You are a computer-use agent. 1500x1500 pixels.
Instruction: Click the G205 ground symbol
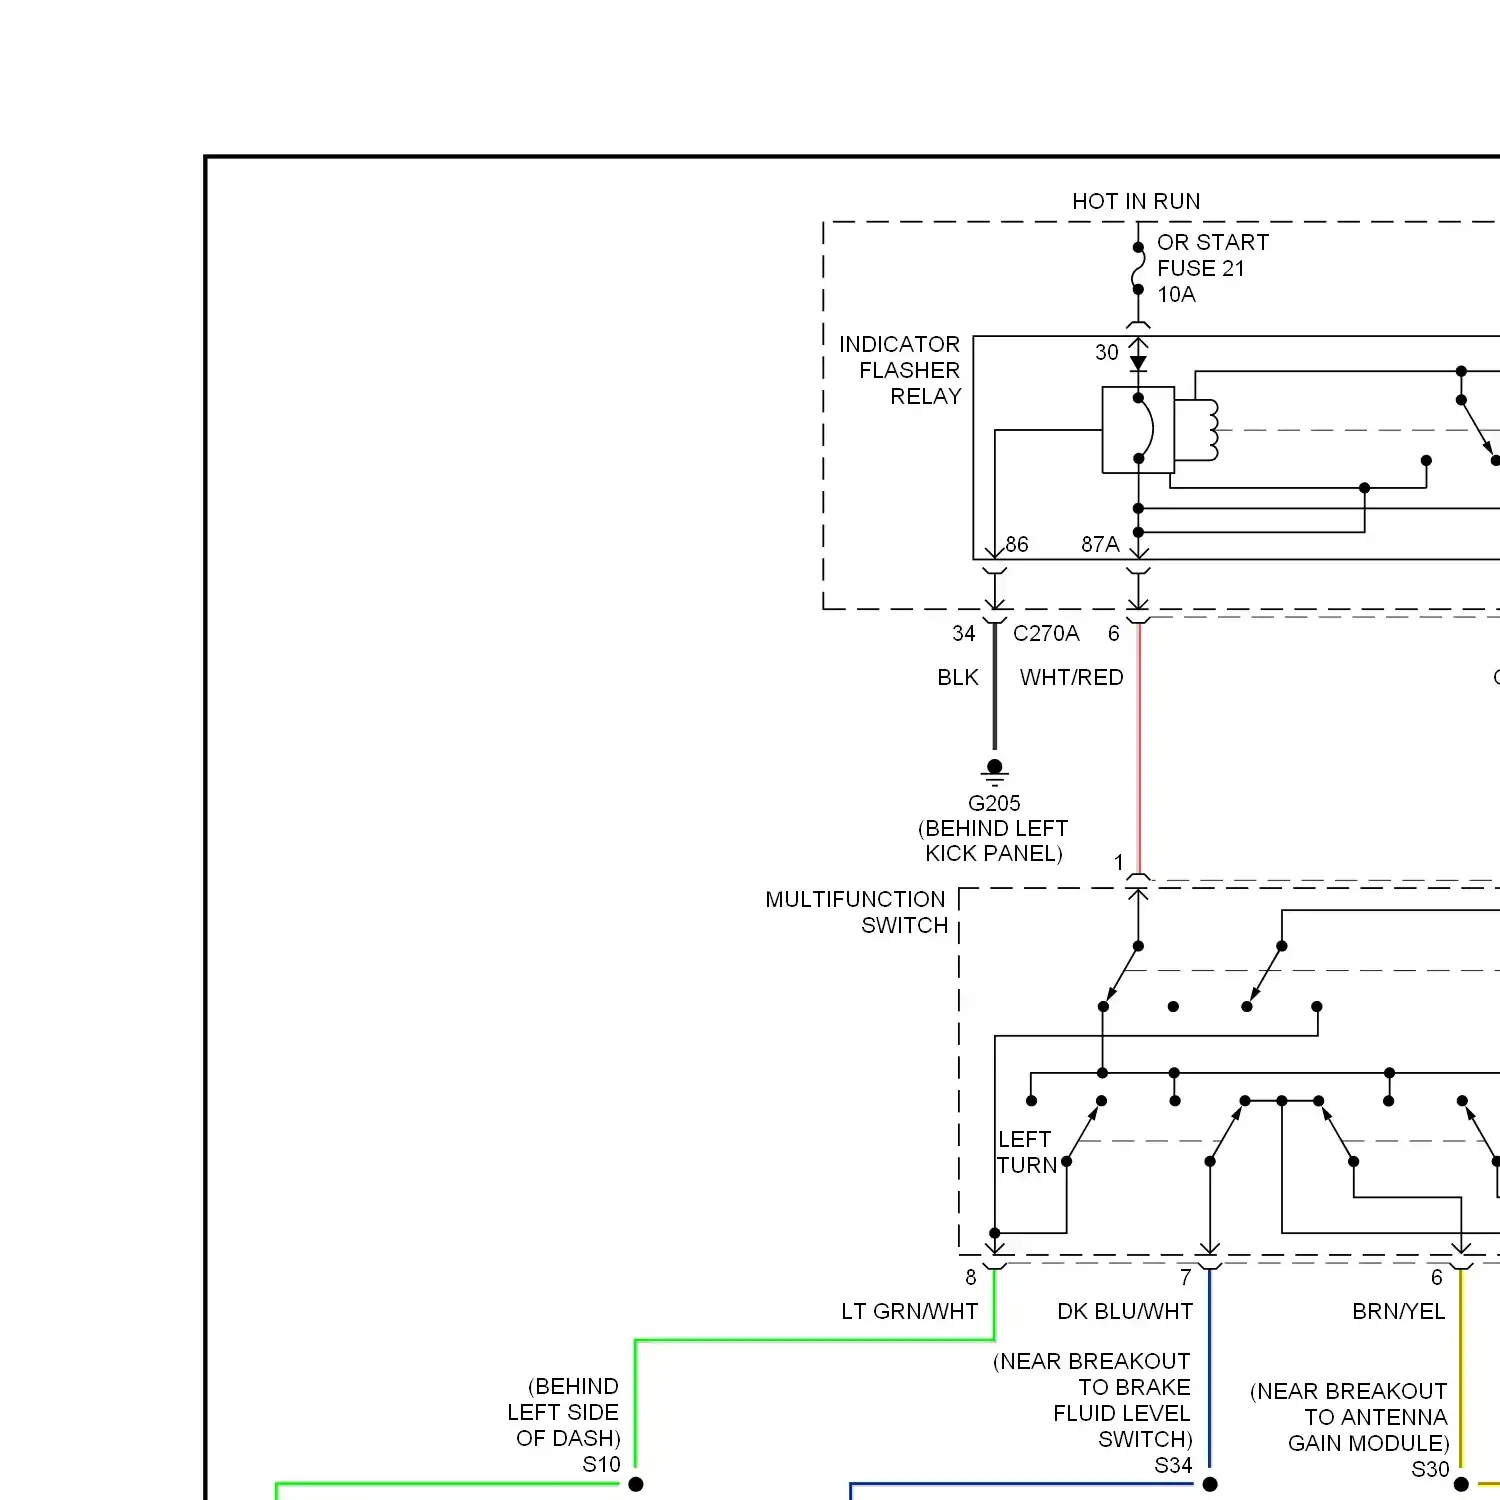[x=994, y=771]
